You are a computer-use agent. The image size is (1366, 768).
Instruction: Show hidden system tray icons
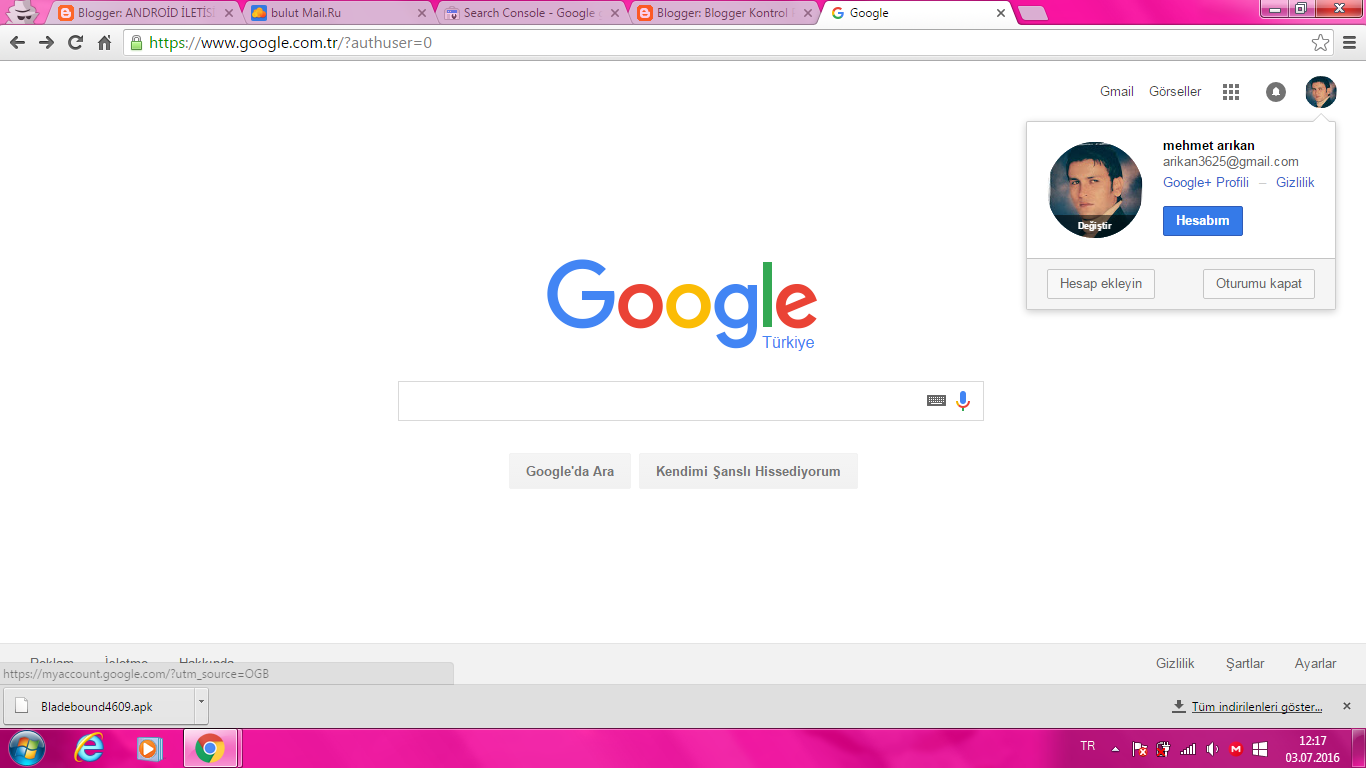click(x=1116, y=749)
